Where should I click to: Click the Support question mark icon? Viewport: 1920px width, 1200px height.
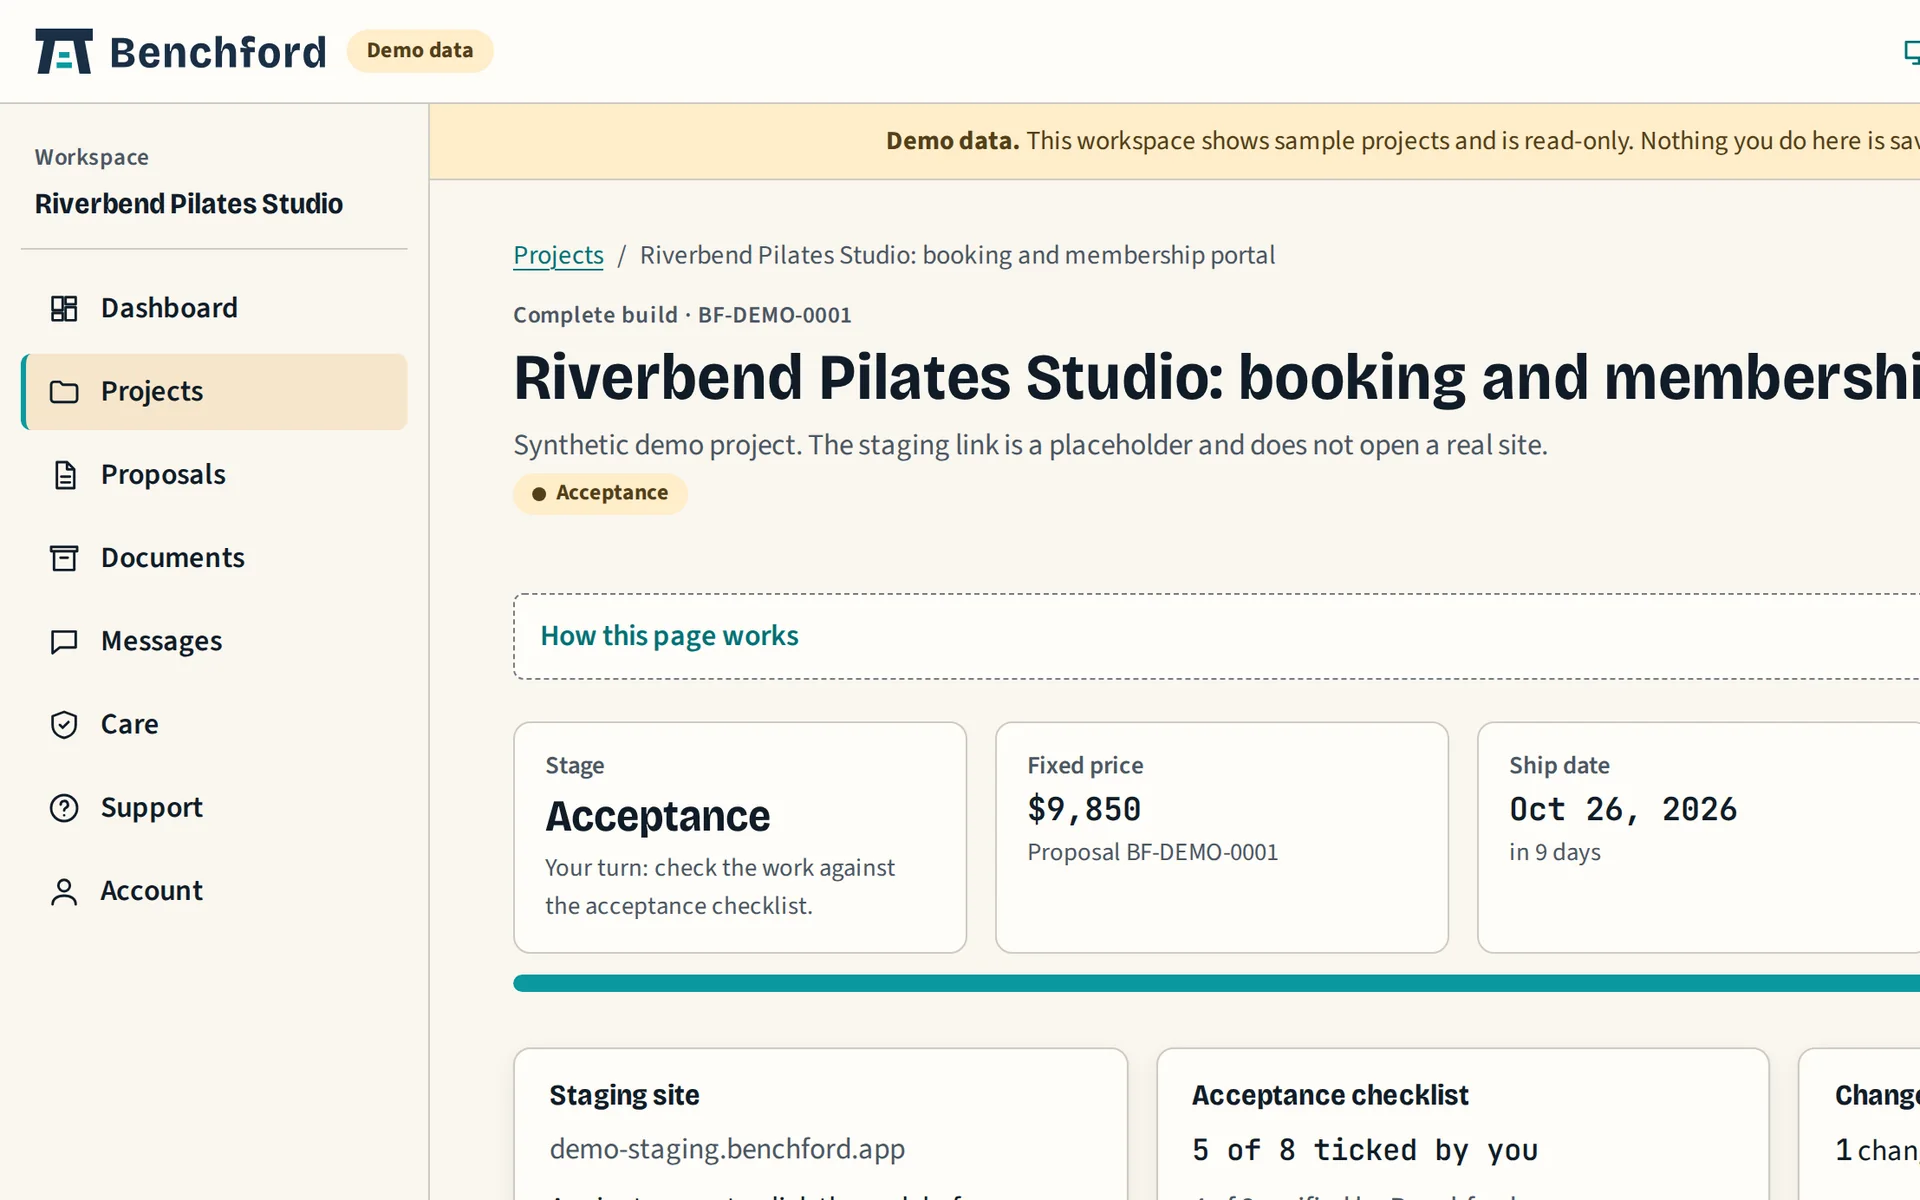[64, 807]
